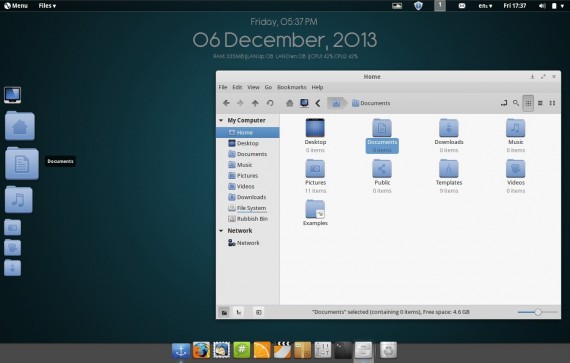This screenshot has height=363, width=570.
Task: Launch Thunderbird from the bottom dock
Action: (222, 350)
